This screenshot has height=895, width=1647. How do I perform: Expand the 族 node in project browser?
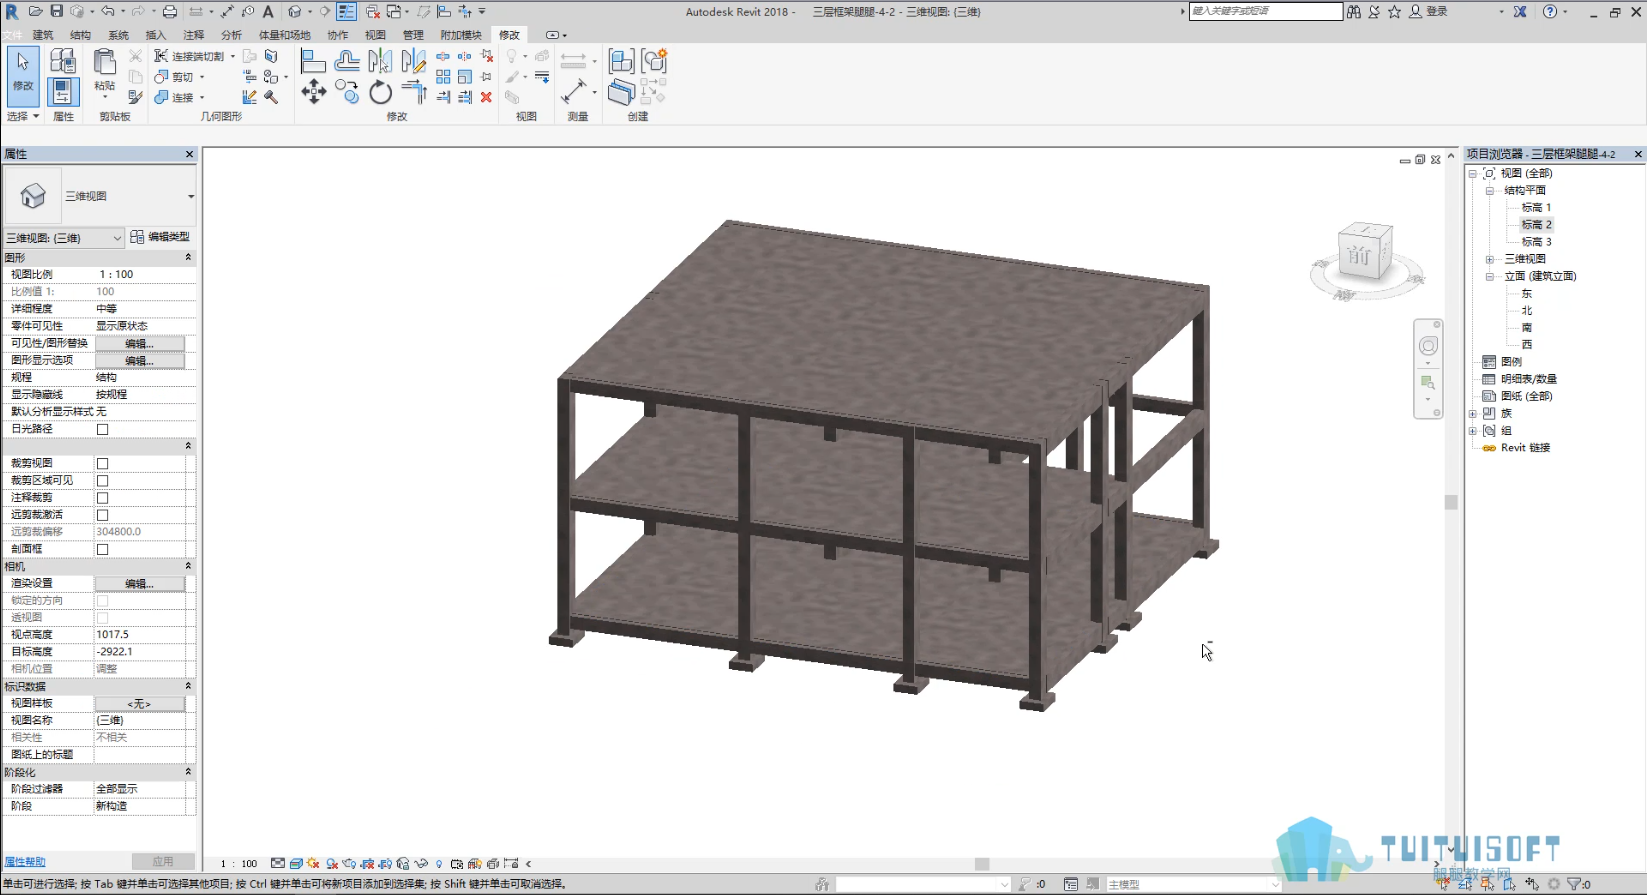[x=1473, y=413]
